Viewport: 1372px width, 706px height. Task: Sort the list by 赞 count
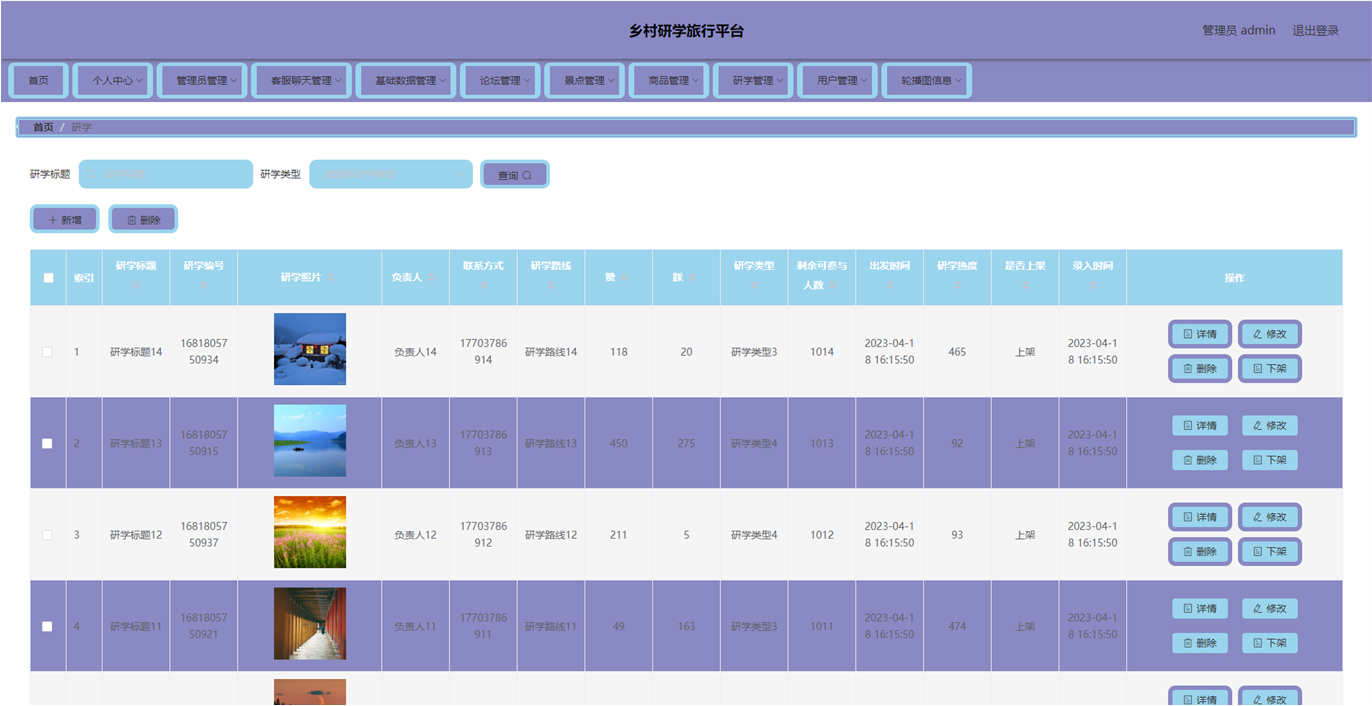tap(624, 278)
